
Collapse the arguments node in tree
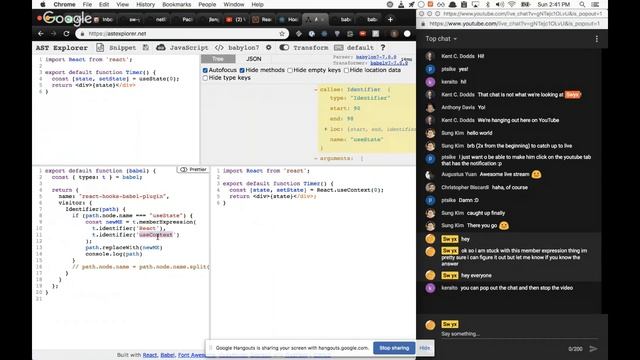316,158
